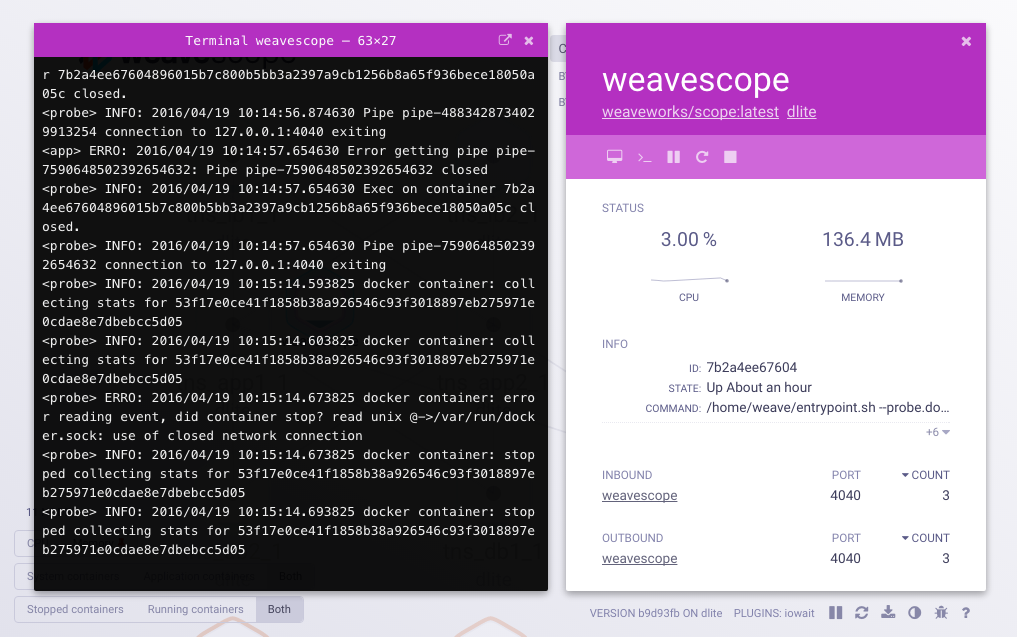Open the weaveworks/scope:latest image link
The width and height of the screenshot is (1017, 637).
689,112
